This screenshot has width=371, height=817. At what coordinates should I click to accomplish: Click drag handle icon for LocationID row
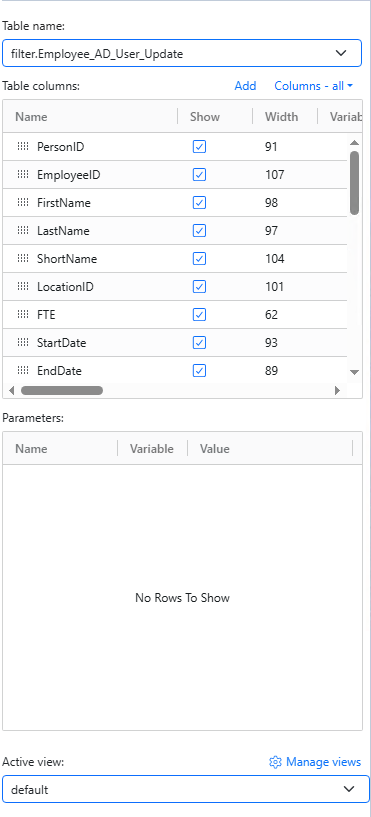[x=22, y=287]
